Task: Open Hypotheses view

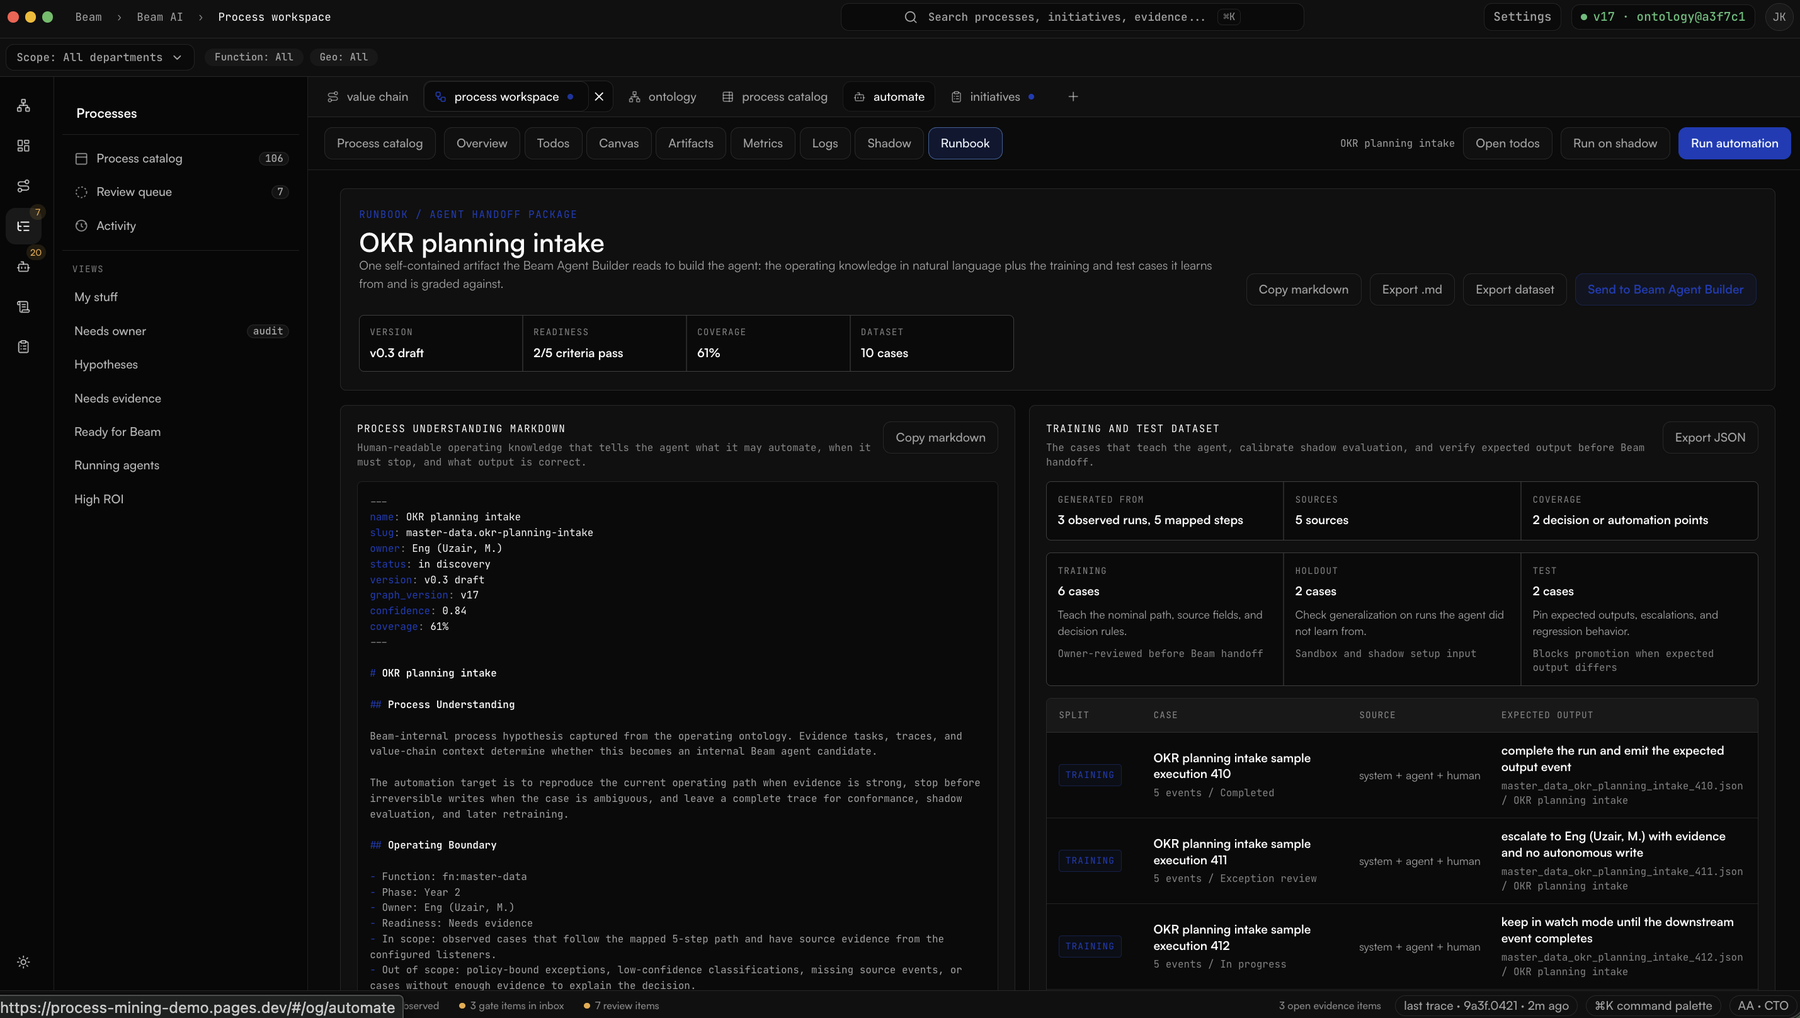Action: [x=181, y=365]
